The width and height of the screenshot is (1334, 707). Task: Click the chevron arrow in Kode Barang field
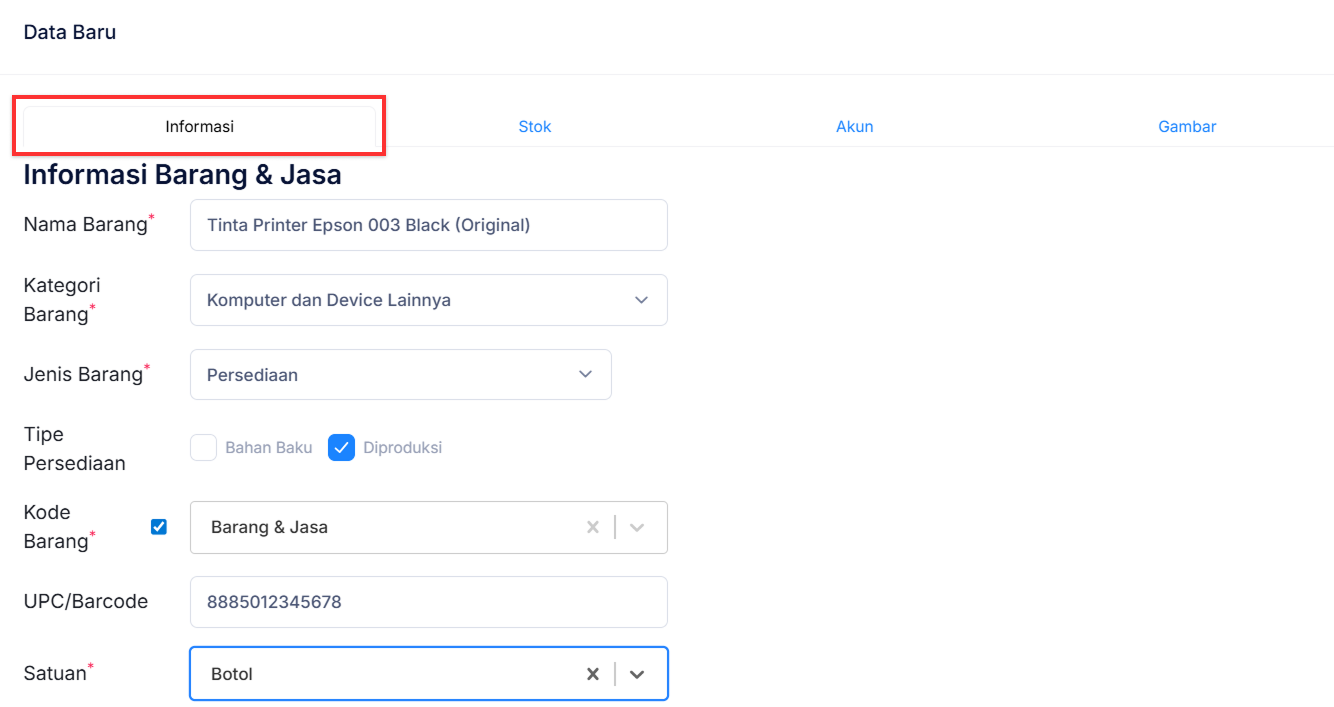(637, 527)
